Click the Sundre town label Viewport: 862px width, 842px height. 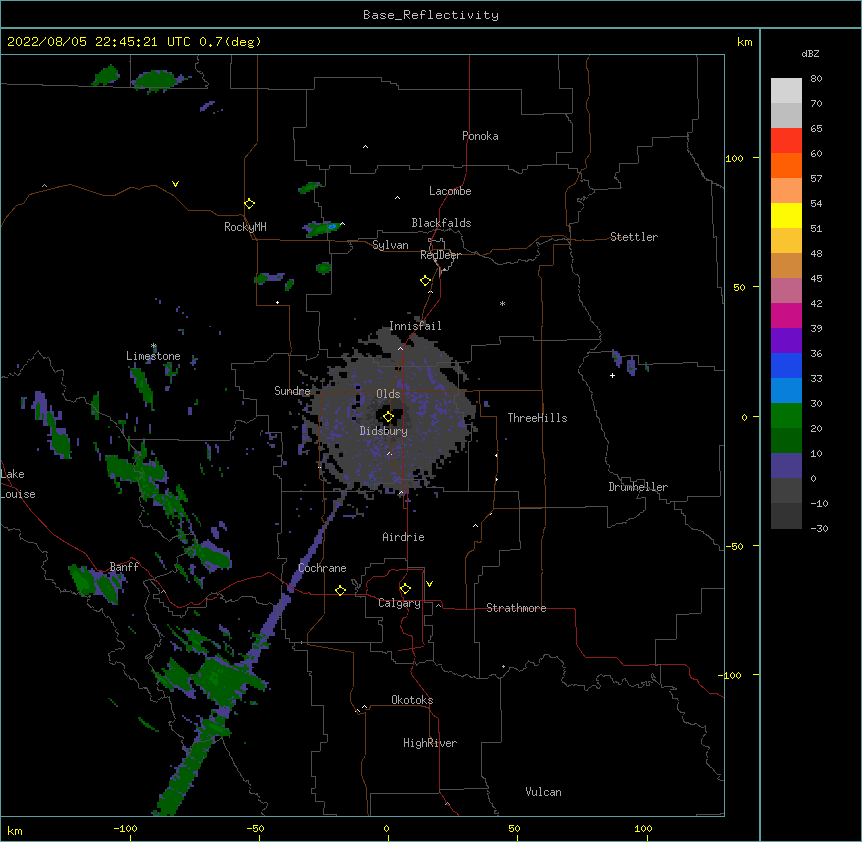pyautogui.click(x=292, y=391)
